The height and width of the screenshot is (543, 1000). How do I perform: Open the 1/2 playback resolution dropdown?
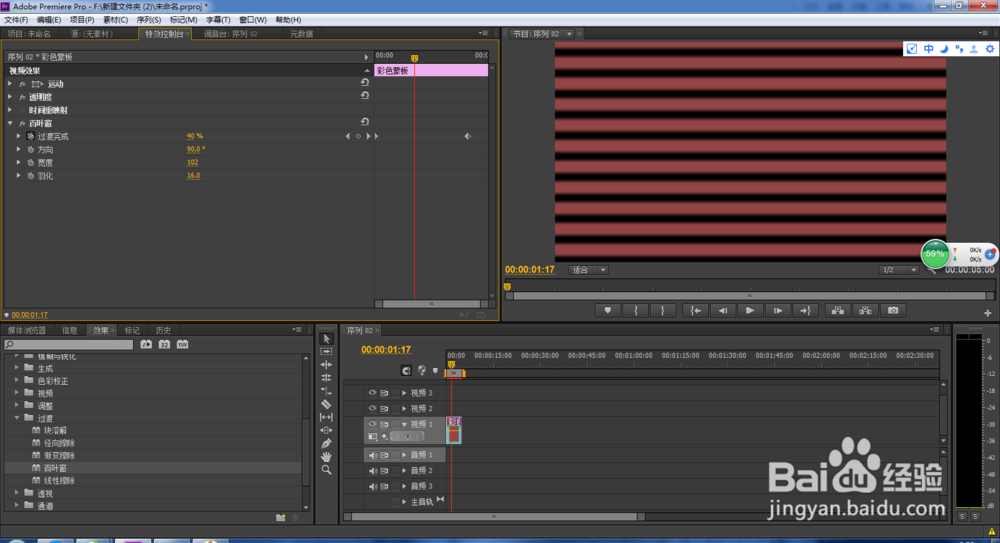pos(898,270)
